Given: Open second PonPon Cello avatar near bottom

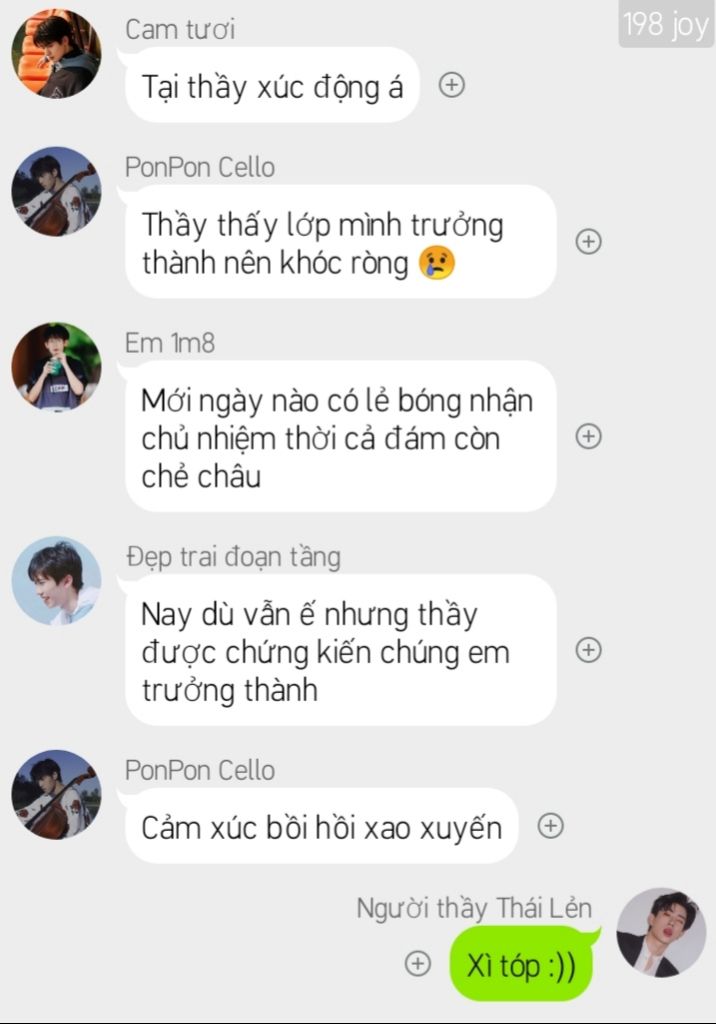Looking at the screenshot, I should click(x=57, y=795).
